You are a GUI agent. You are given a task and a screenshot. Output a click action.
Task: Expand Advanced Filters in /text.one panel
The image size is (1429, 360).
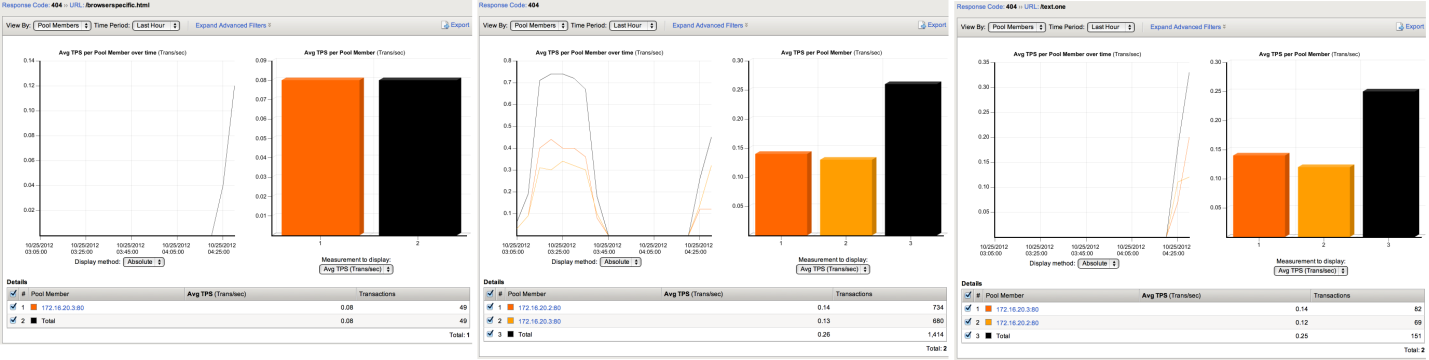(x=1187, y=27)
